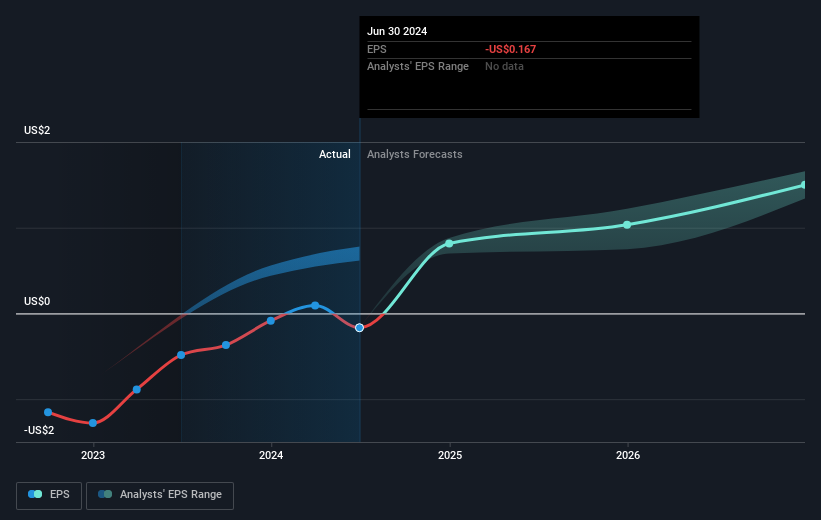Click the first EPS data point before 2023
This screenshot has width=821, height=520.
coord(48,412)
